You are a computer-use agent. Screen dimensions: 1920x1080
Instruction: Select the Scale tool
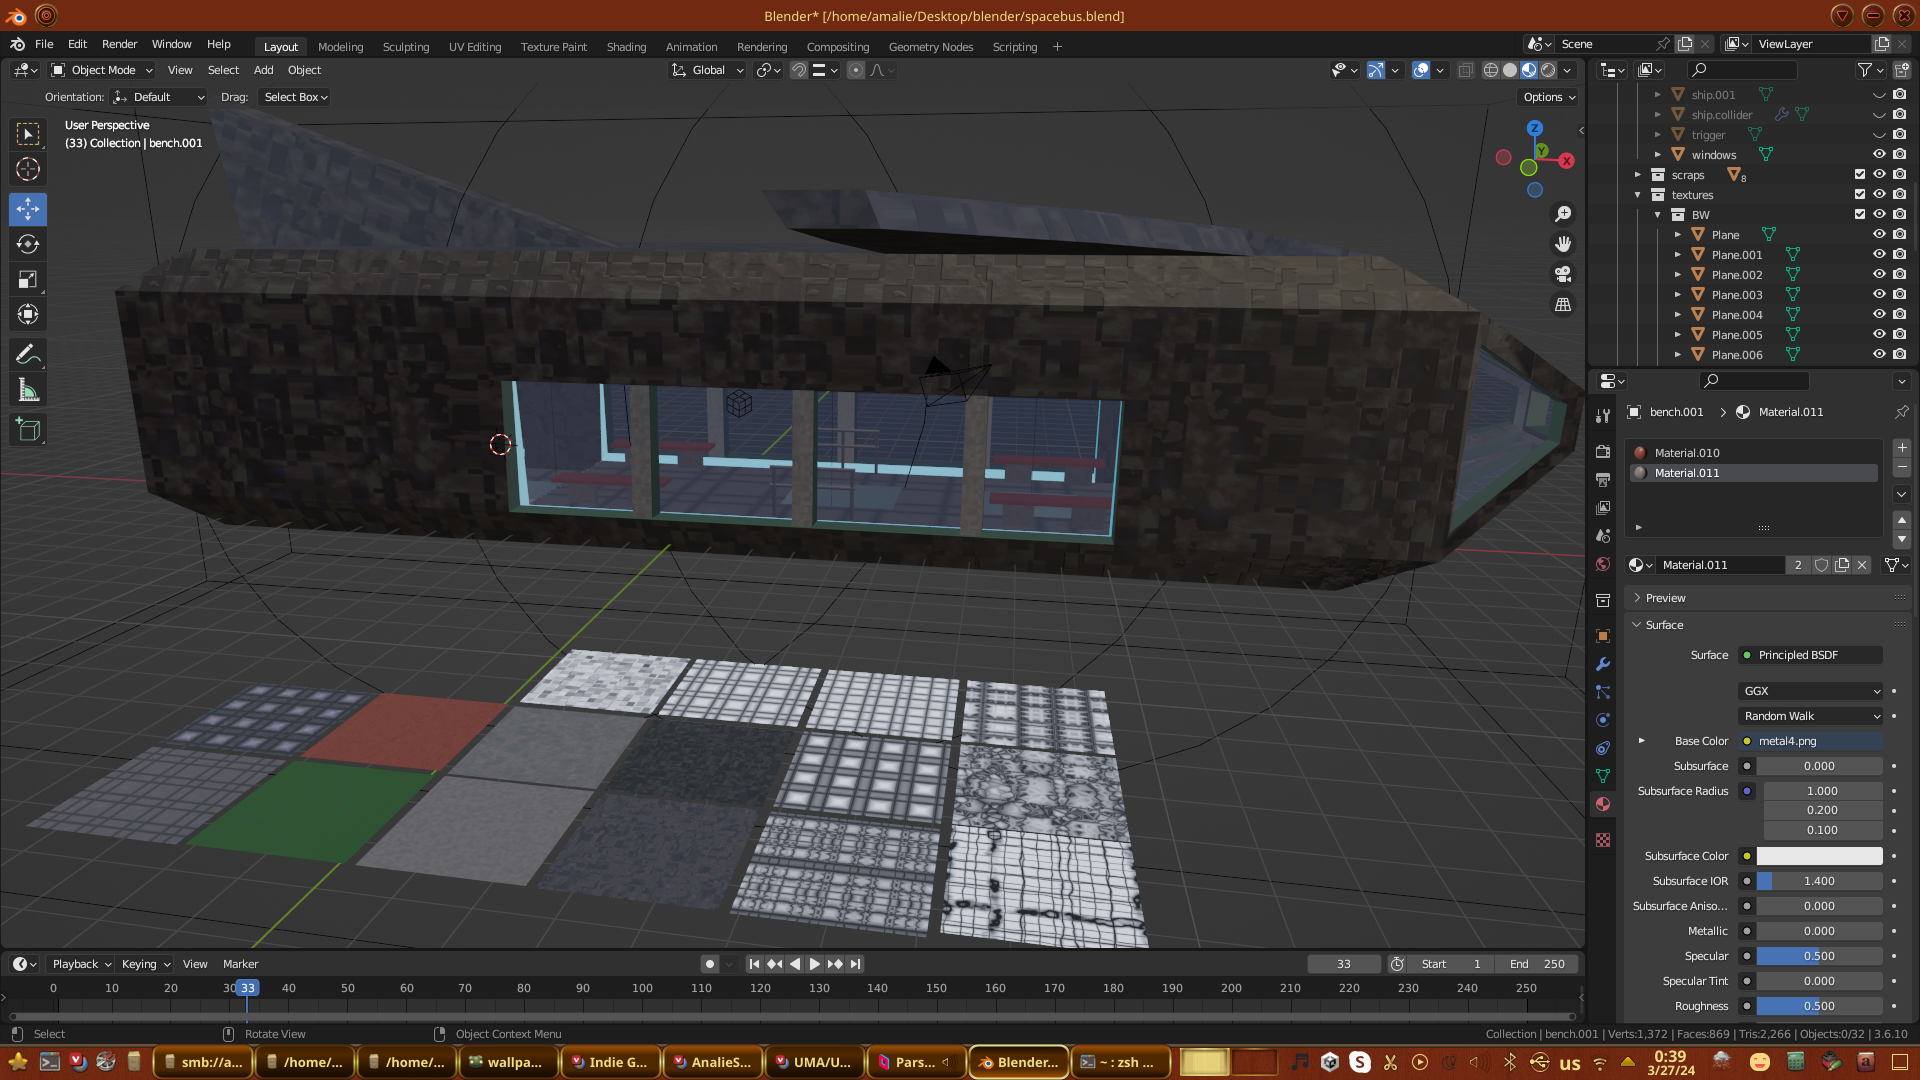tap(28, 280)
